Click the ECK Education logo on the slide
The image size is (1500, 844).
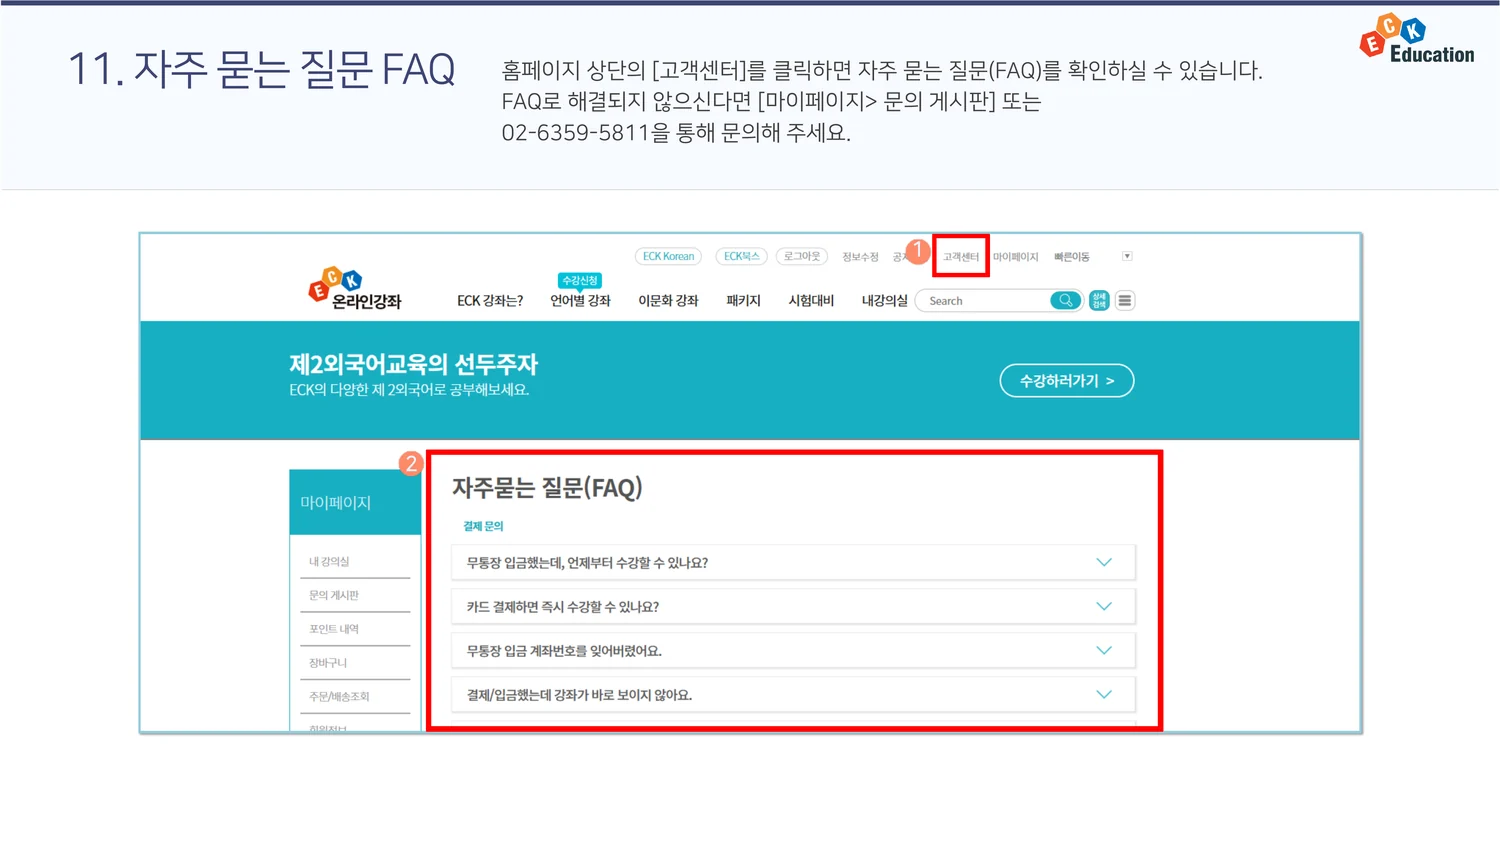click(x=1417, y=39)
